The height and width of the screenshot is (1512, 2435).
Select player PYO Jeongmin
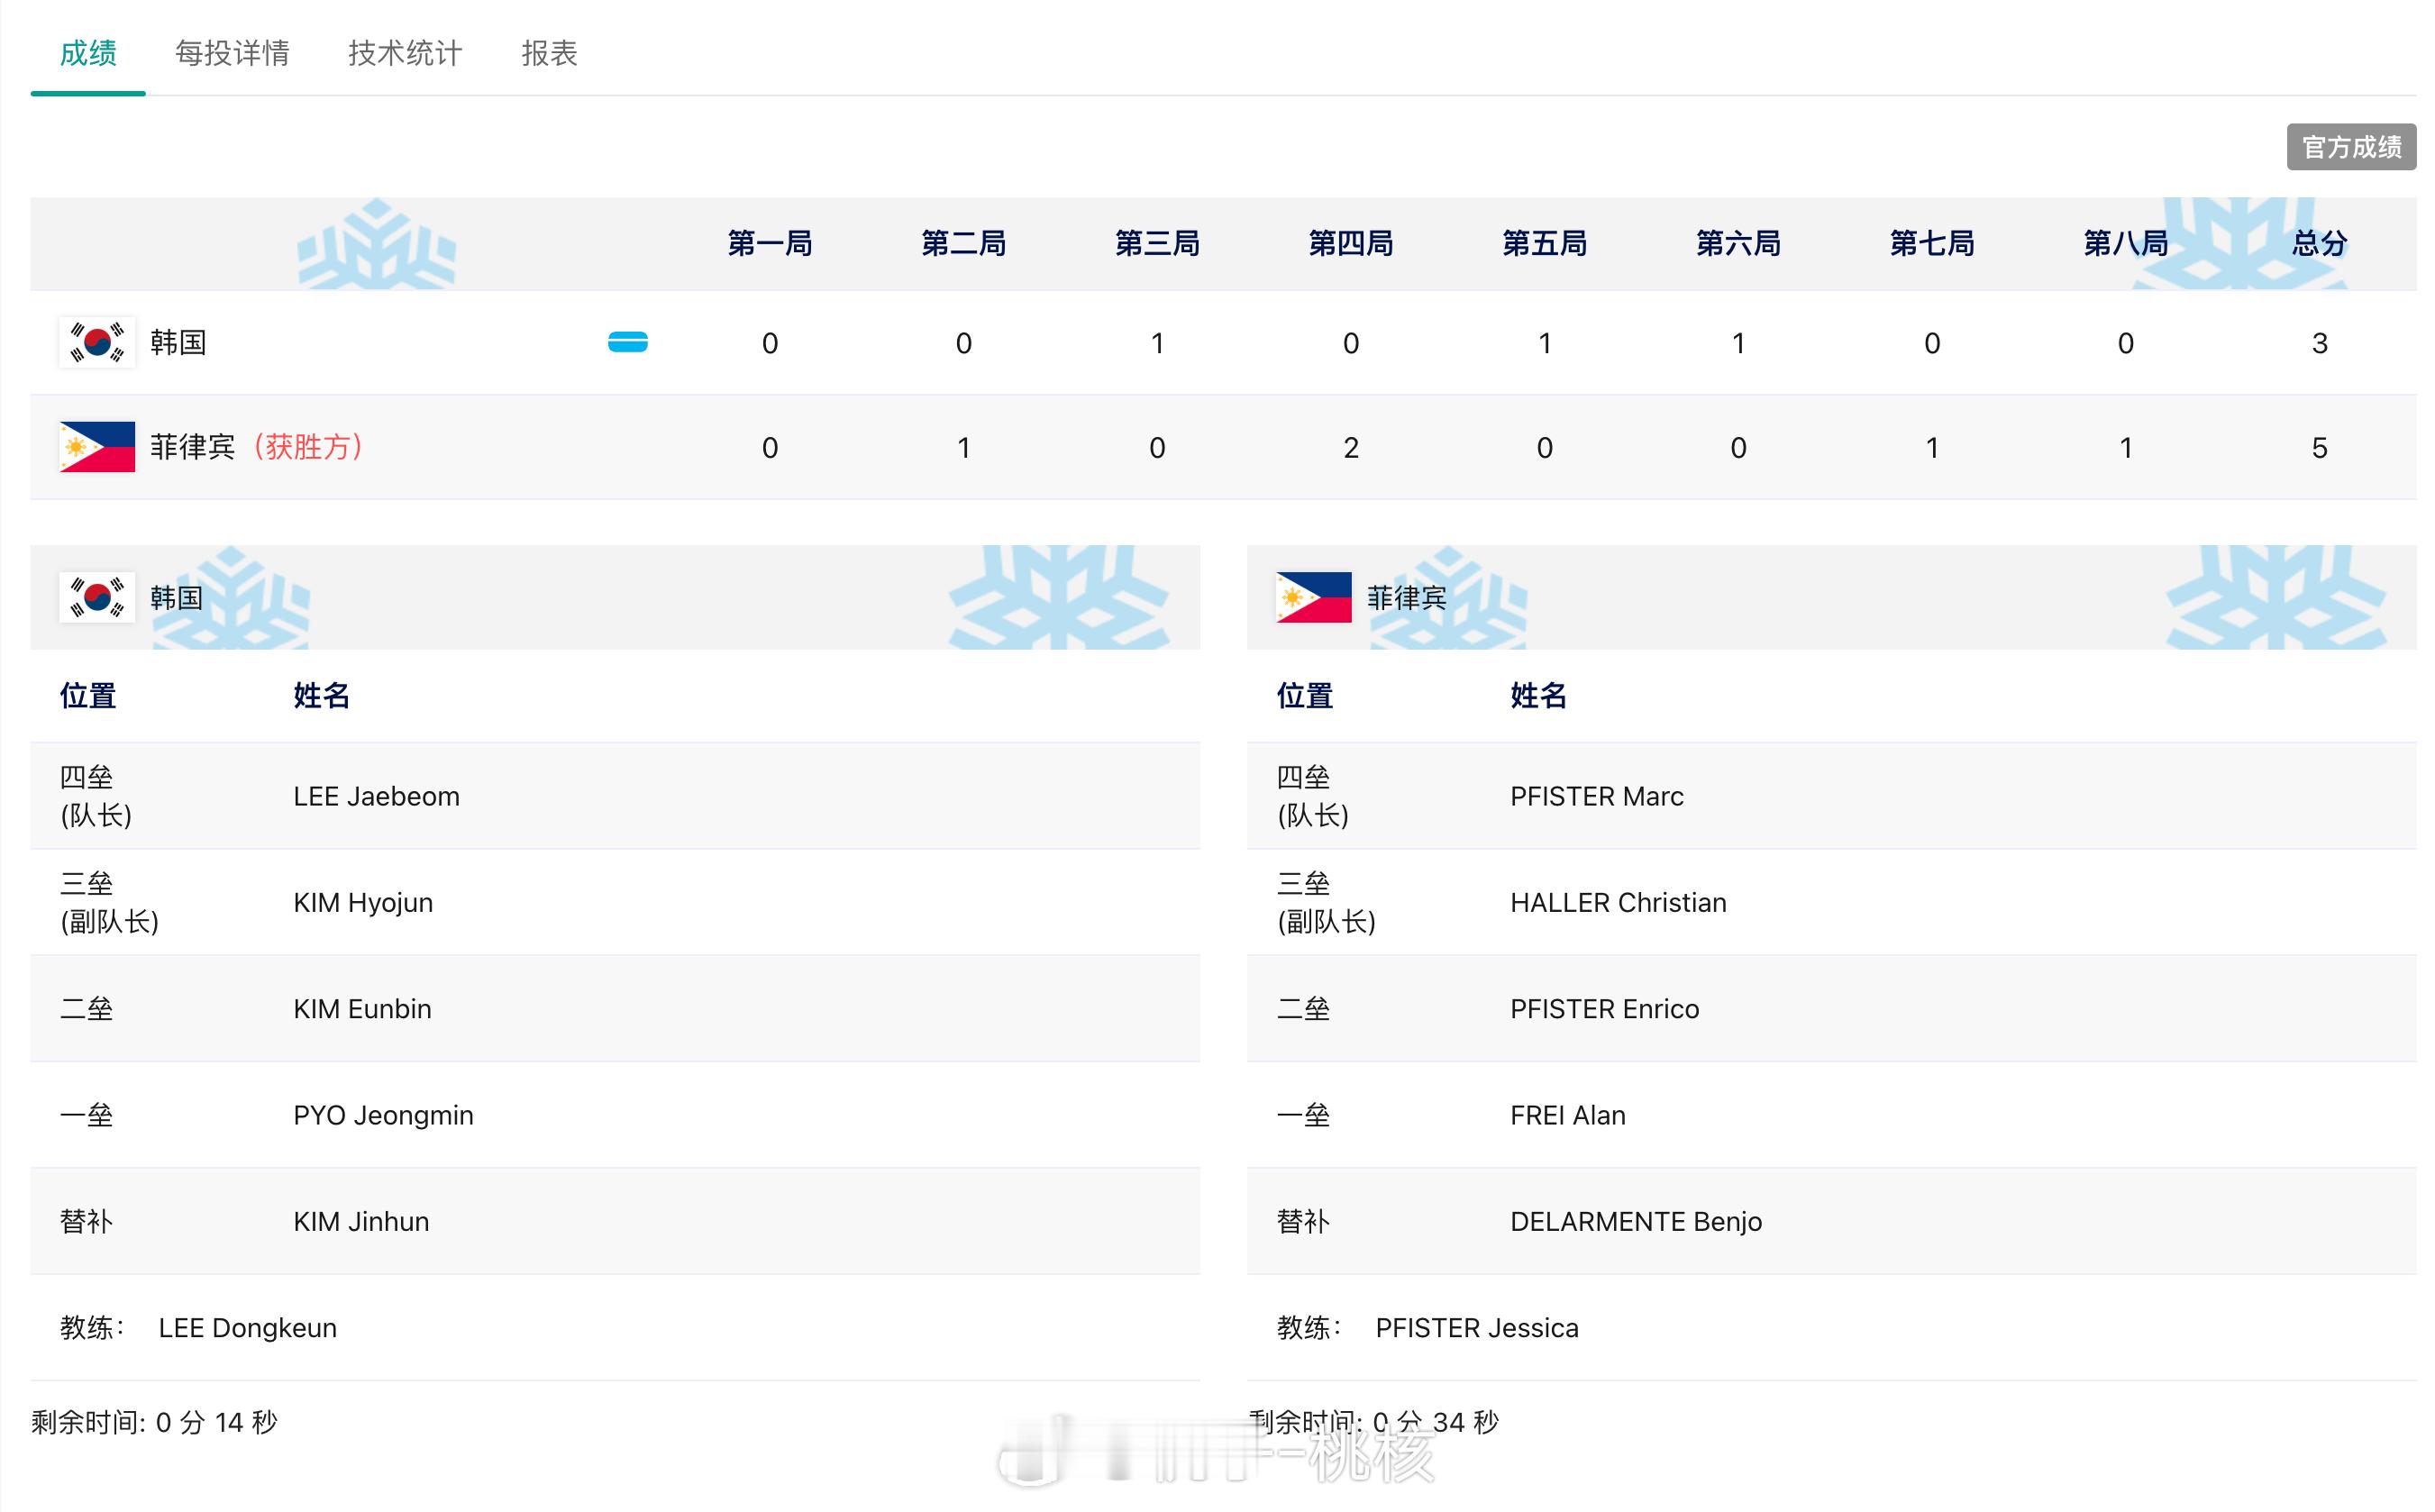point(383,1115)
